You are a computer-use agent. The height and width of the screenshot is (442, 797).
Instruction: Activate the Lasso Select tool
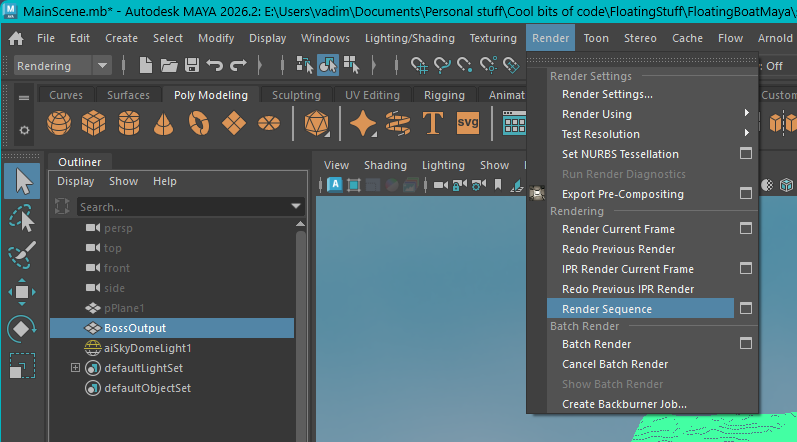[x=21, y=218]
